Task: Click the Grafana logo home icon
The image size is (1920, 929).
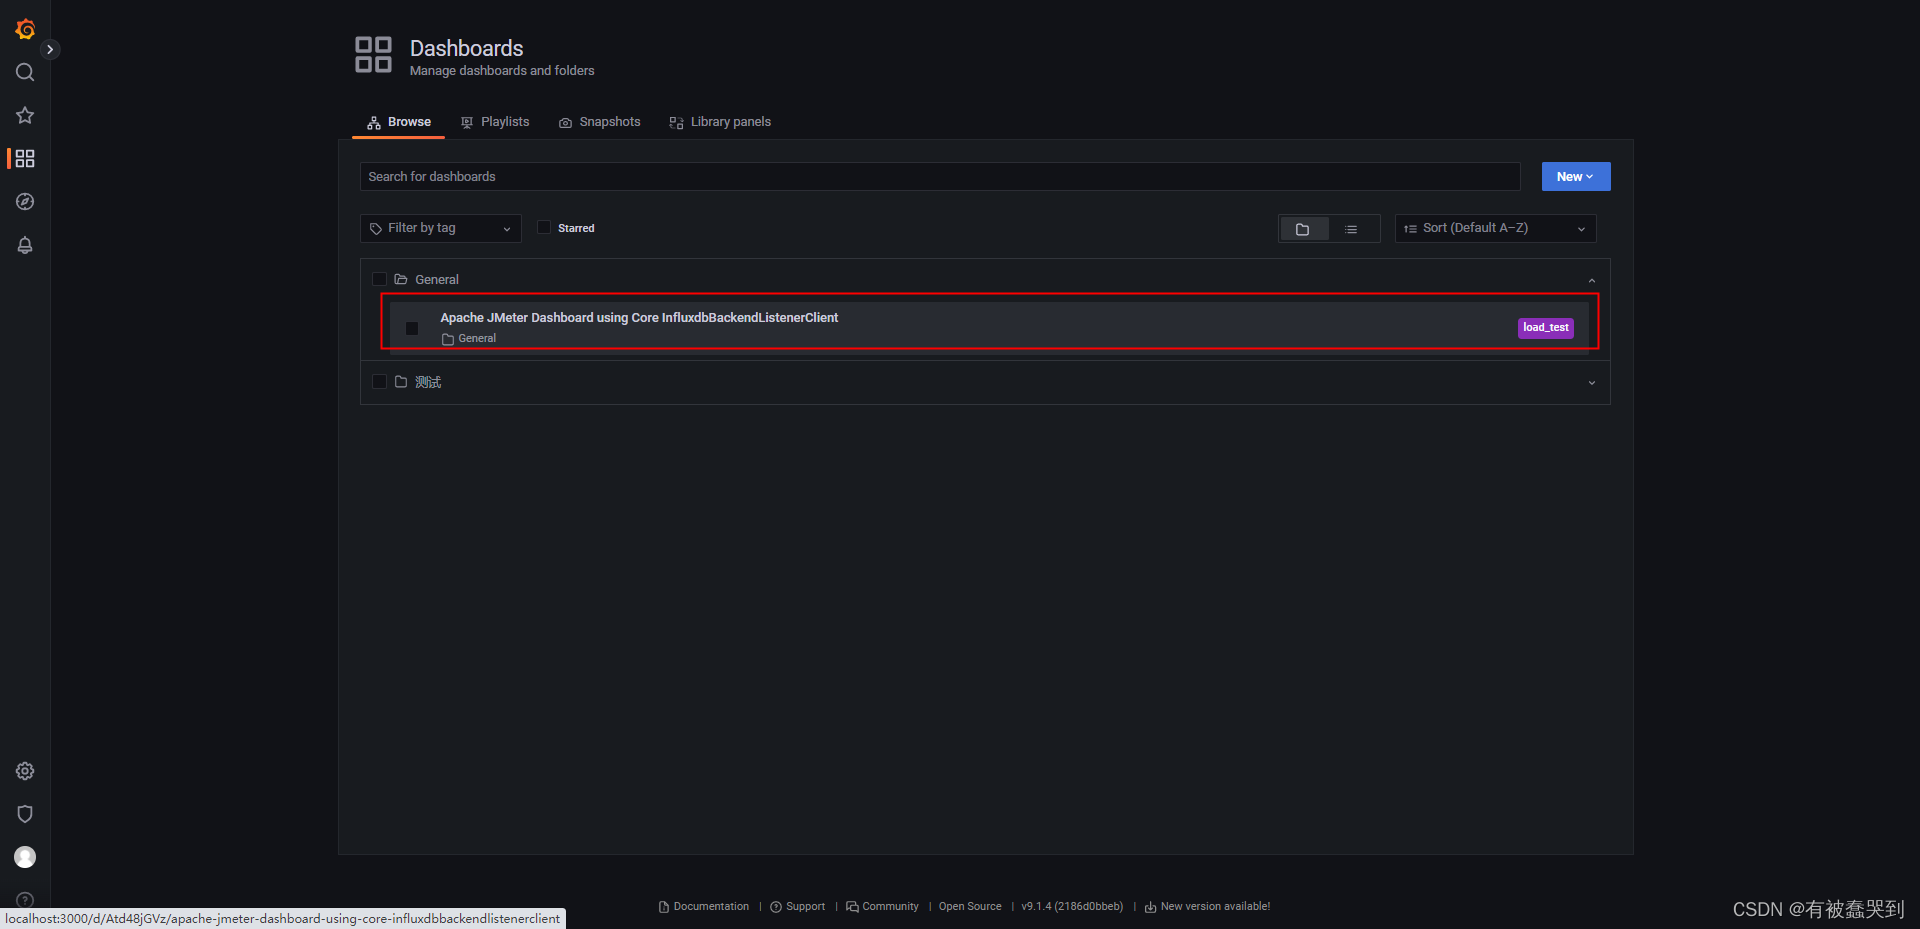Action: pyautogui.click(x=25, y=30)
